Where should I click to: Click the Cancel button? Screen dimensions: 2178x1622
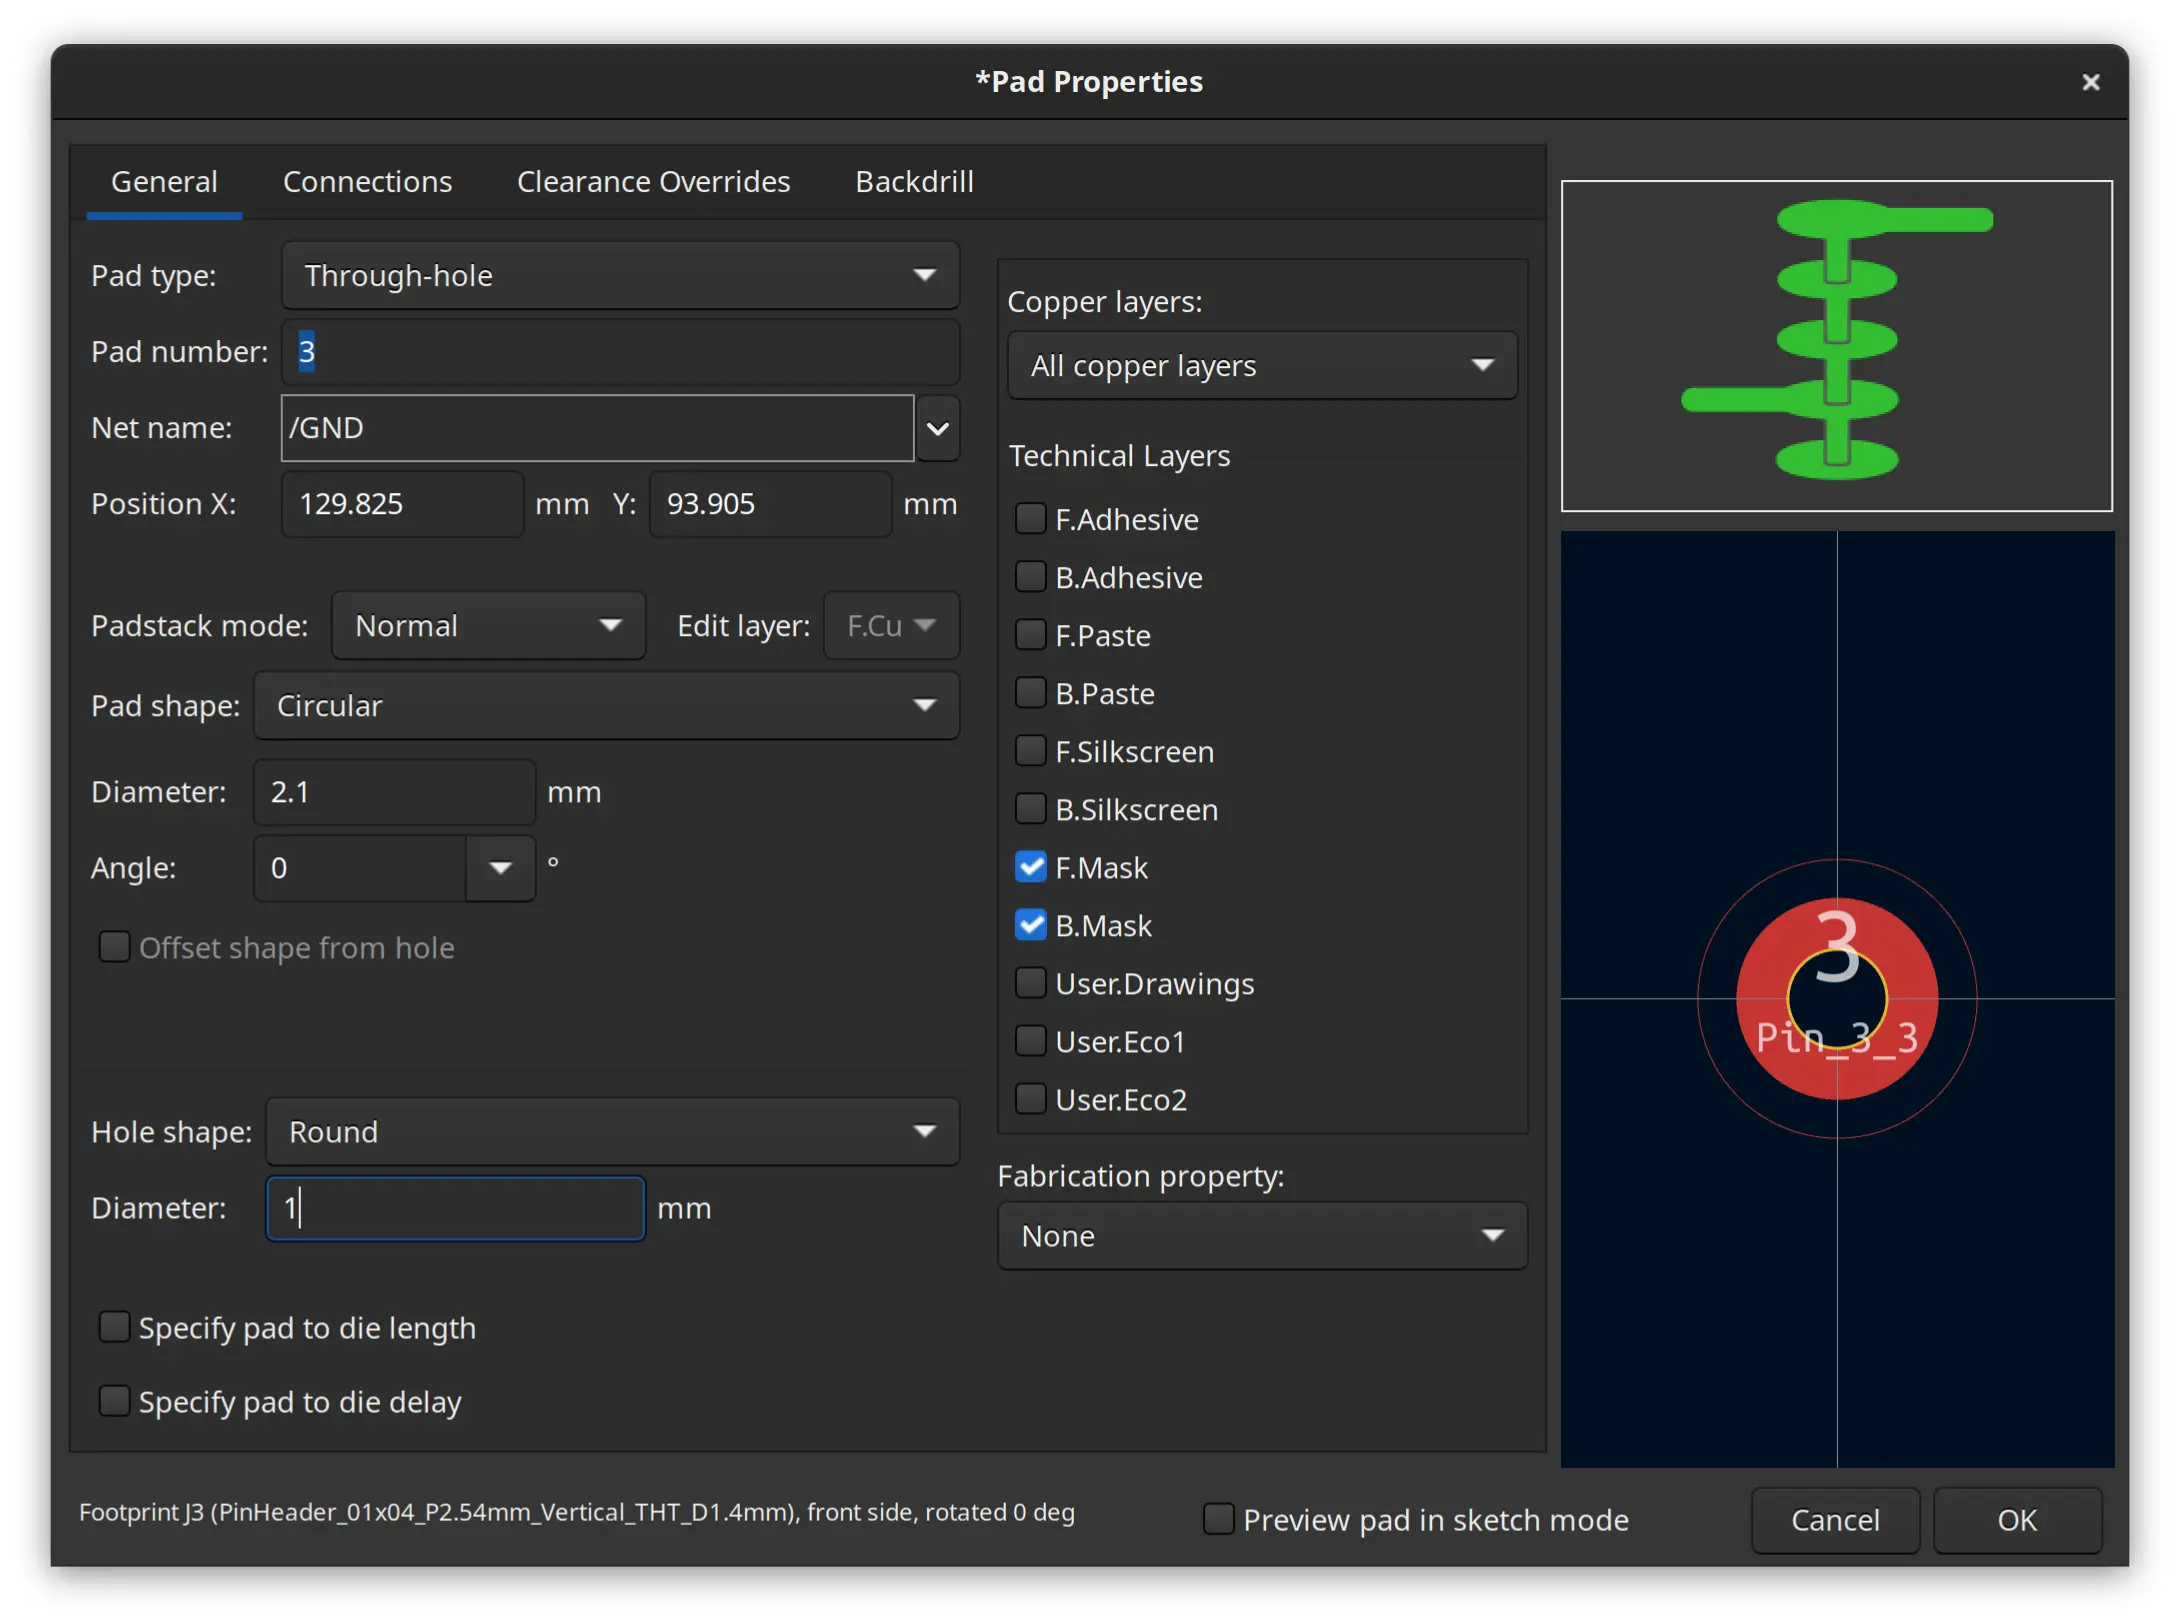click(x=1834, y=1519)
